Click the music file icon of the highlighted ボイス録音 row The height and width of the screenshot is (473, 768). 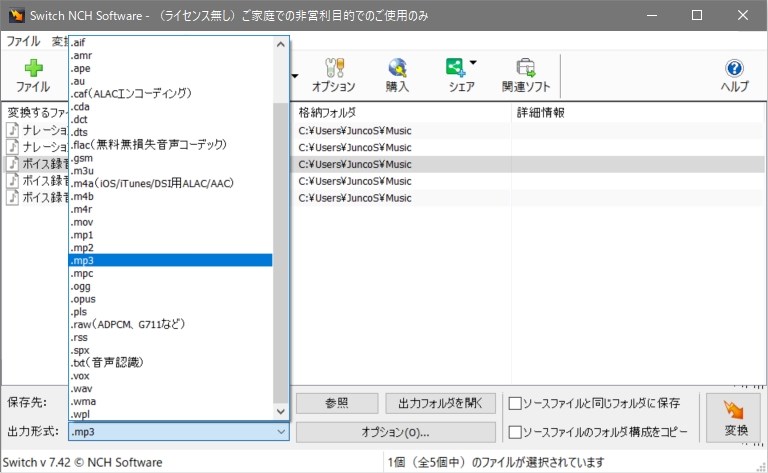pos(13,164)
